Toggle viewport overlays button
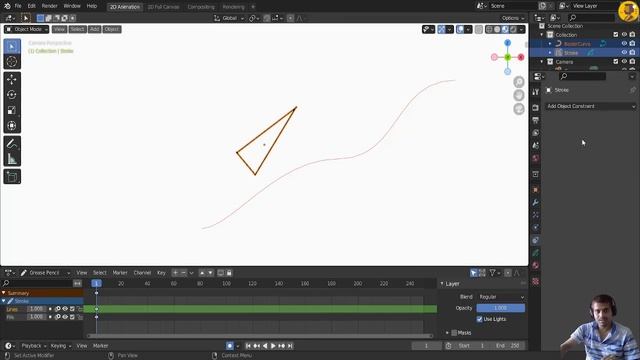This screenshot has width=640, height=360. (460, 29)
